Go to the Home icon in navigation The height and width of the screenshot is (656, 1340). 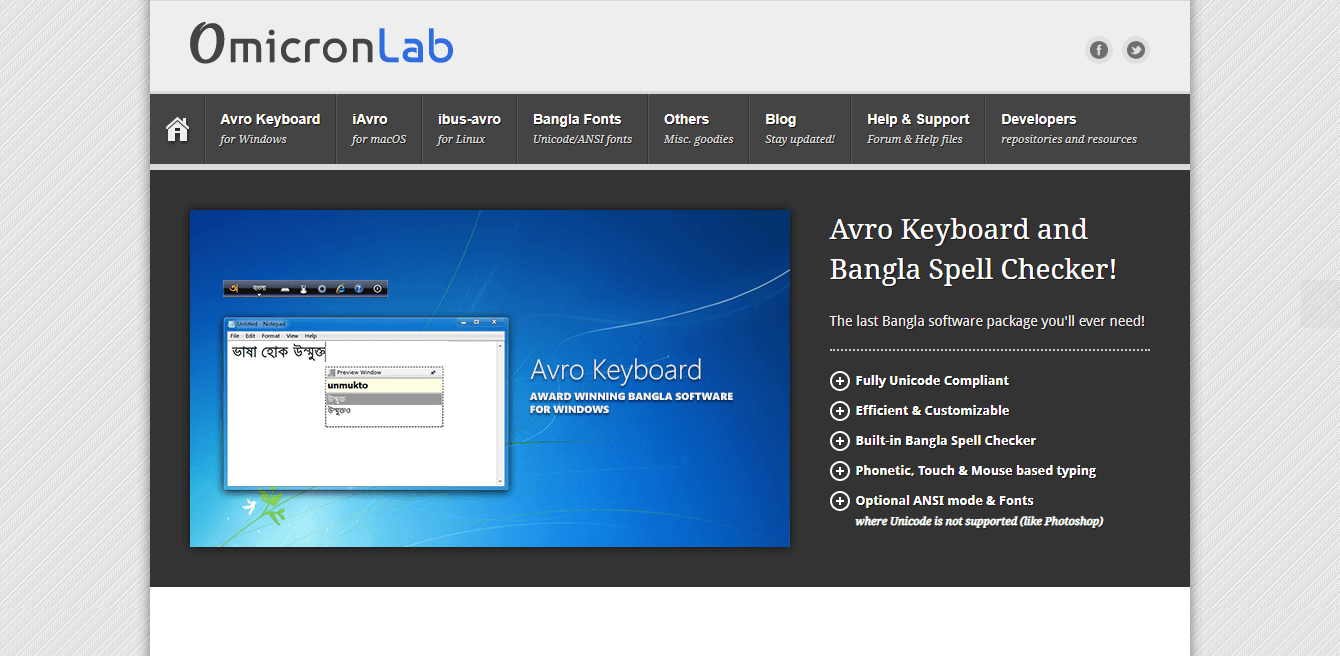coord(177,129)
